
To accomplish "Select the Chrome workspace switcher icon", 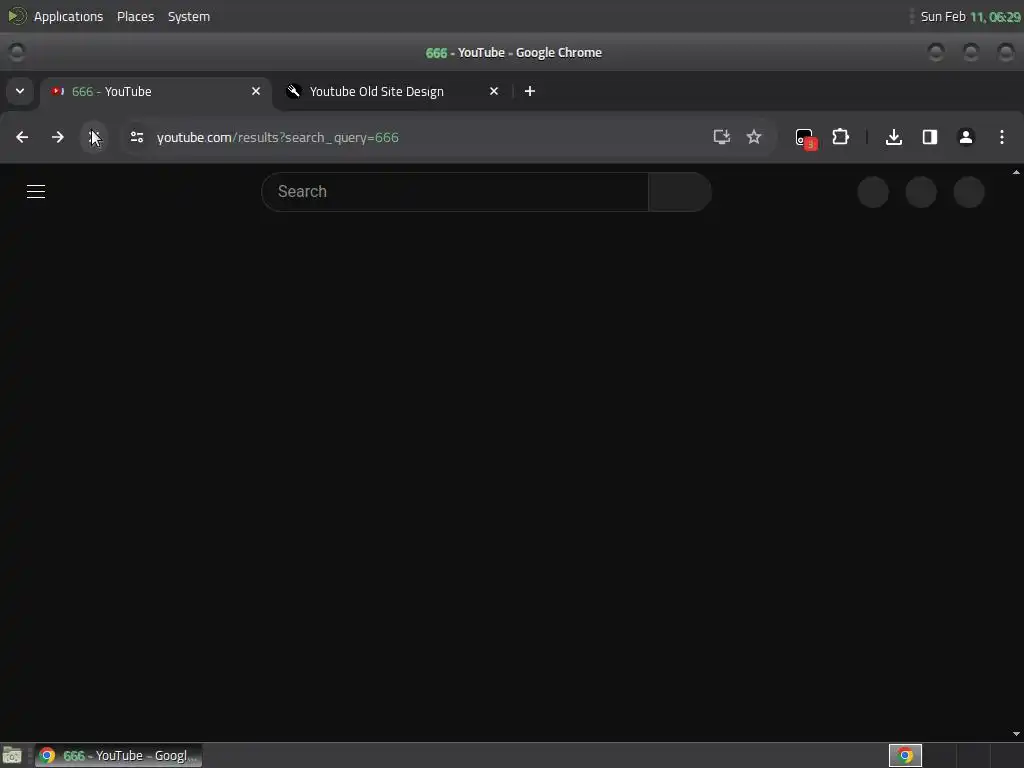I will click(x=905, y=756).
